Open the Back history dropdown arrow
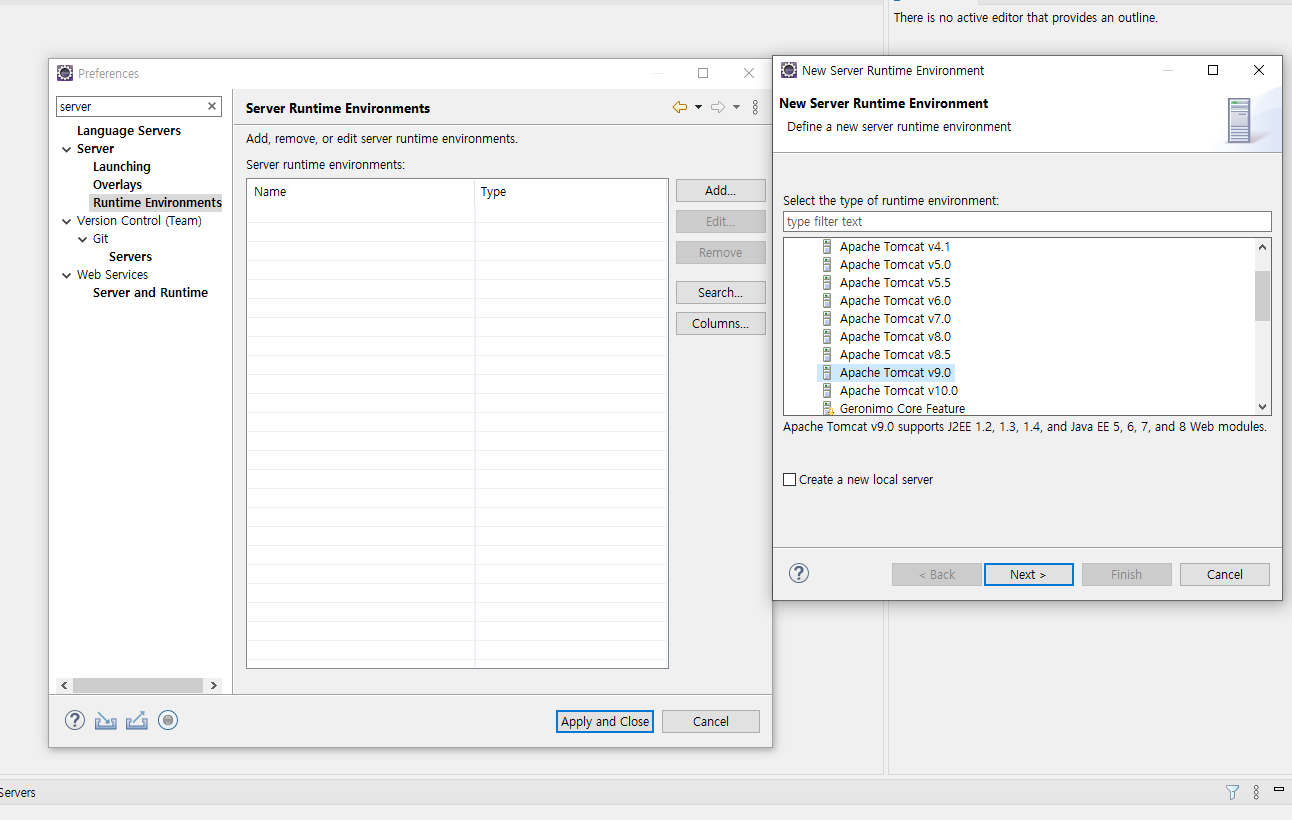The height and width of the screenshot is (820, 1292). (698, 107)
